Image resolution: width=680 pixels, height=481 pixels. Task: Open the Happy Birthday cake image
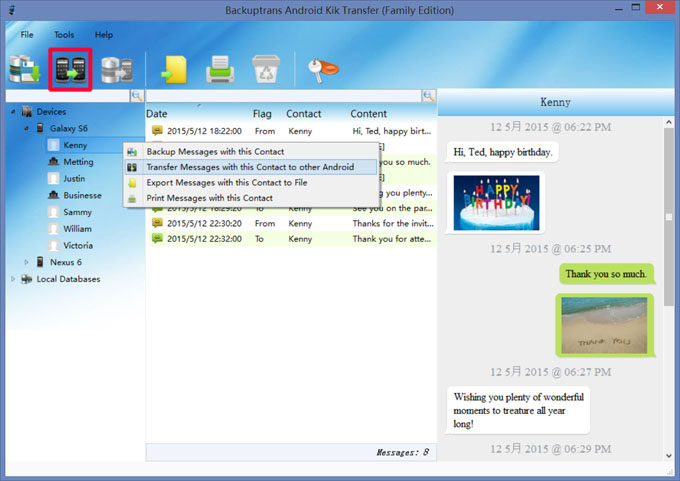click(x=496, y=203)
